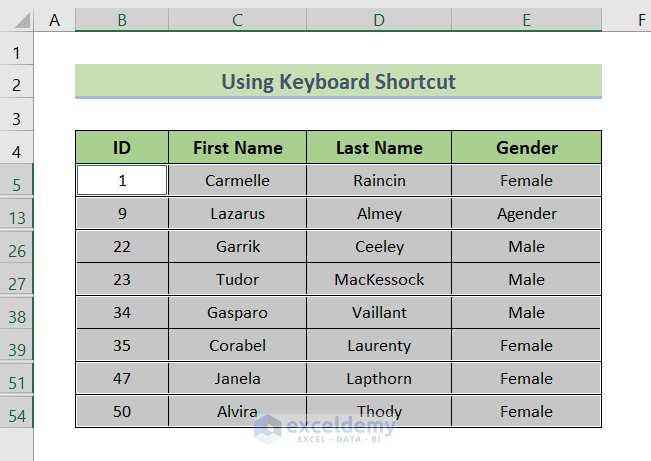The image size is (651, 461).
Task: Click the First Name header cell
Action: pyautogui.click(x=237, y=147)
